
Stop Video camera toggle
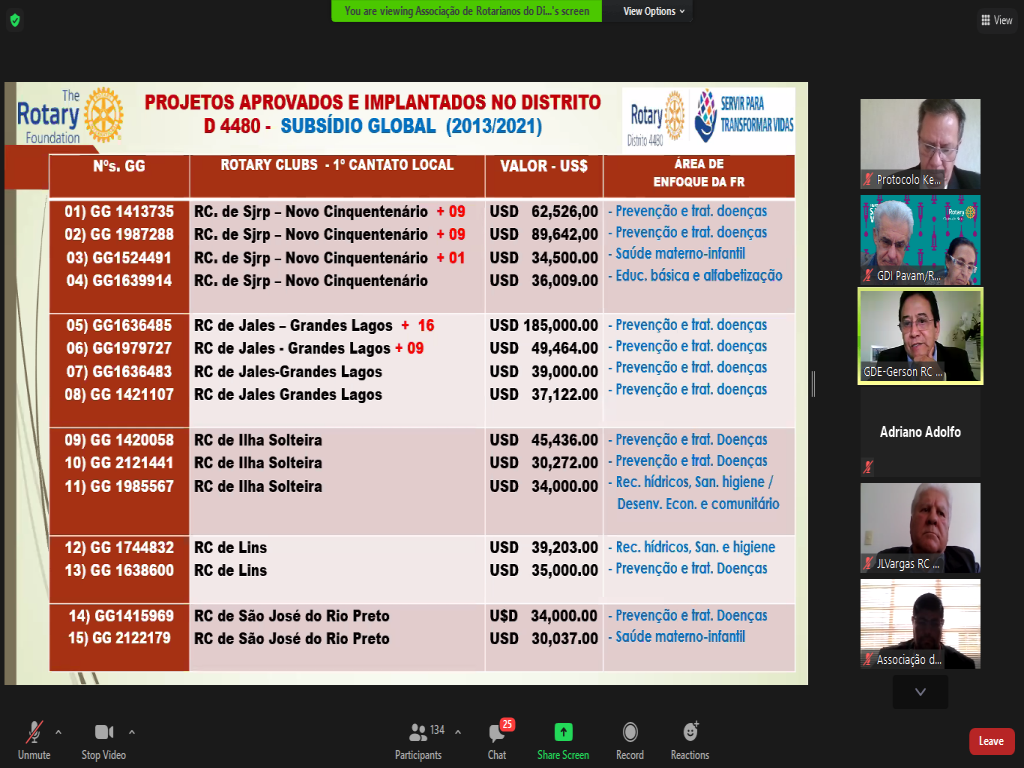coord(103,739)
